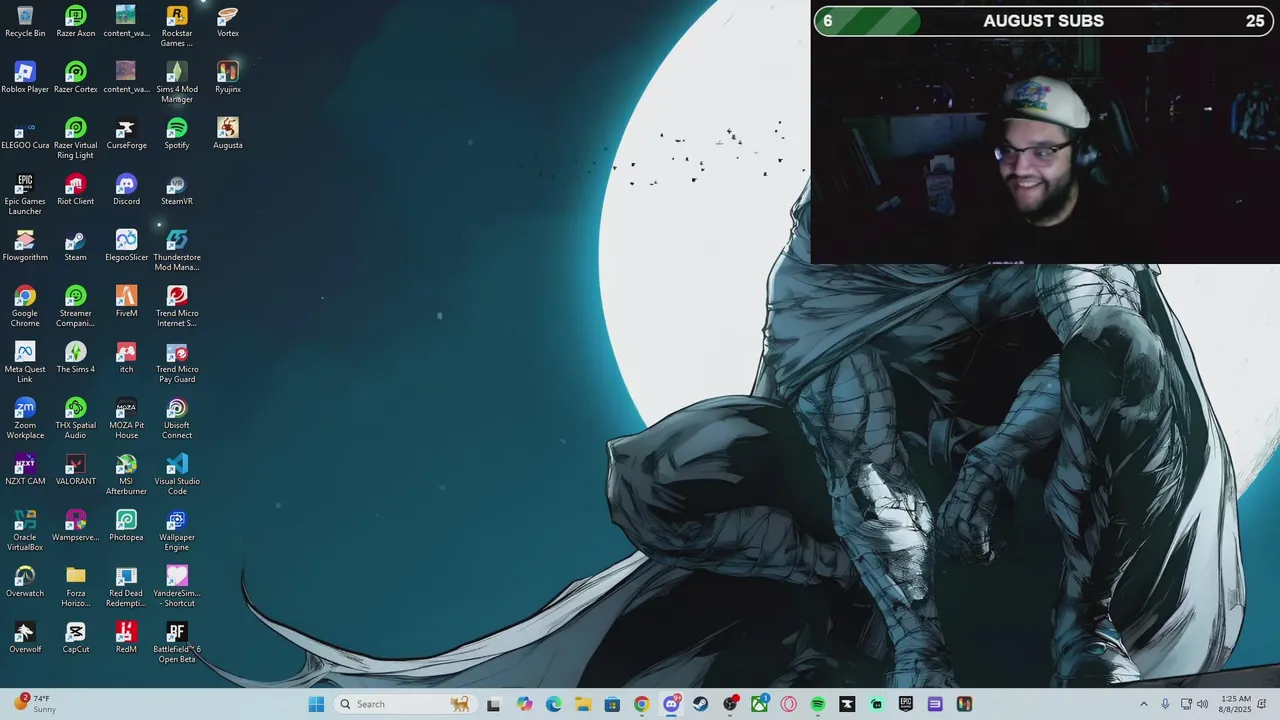Viewport: 1280px width, 720px height.
Task: Select the FiveM desktop icon
Action: tap(126, 301)
